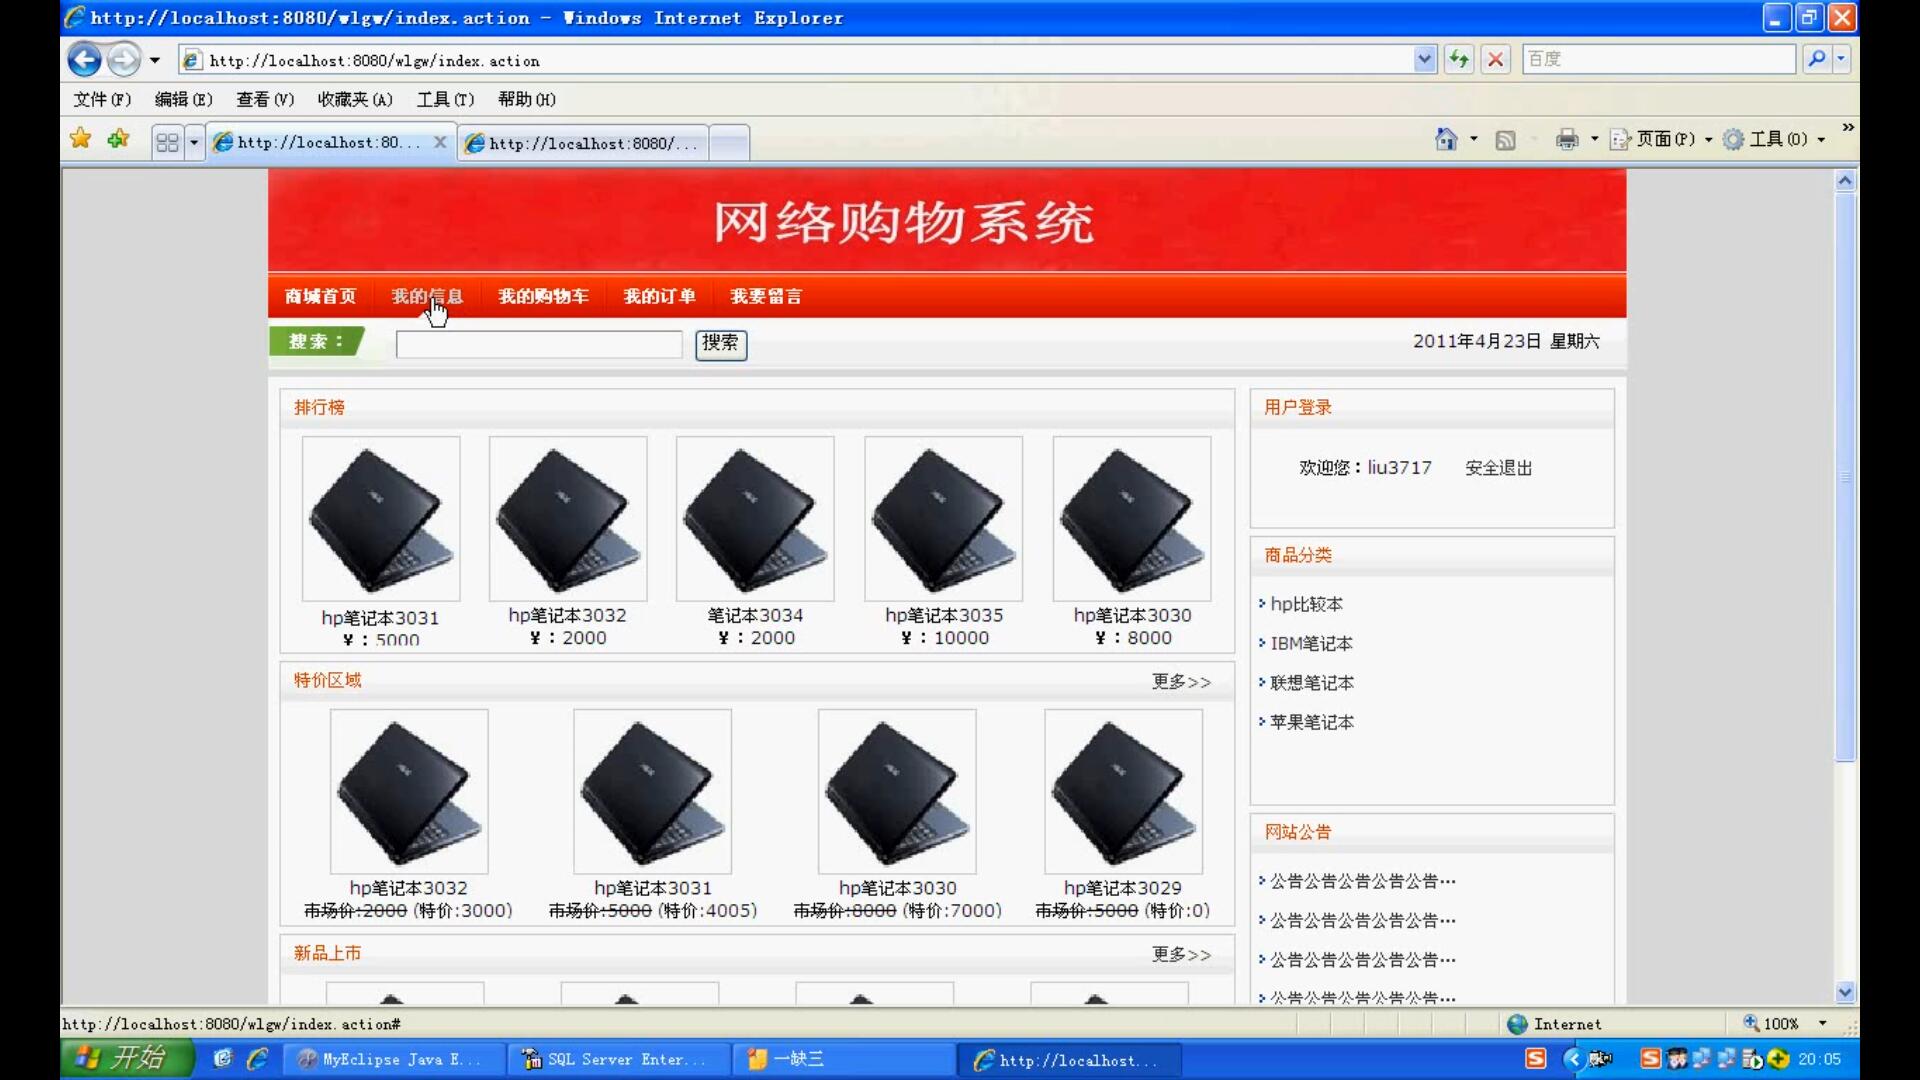
Task: Open 笔记本3034 product thumbnail
Action: coord(755,518)
